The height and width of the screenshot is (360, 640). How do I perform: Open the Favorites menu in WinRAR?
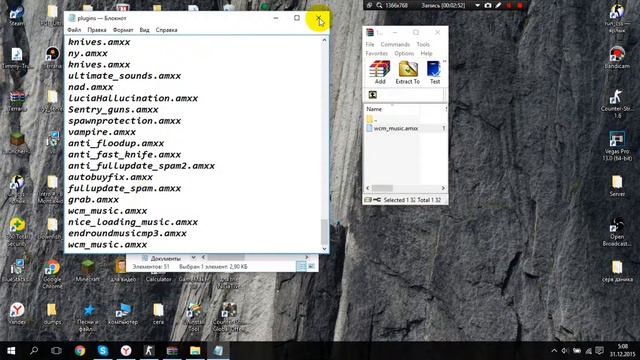coord(376,53)
